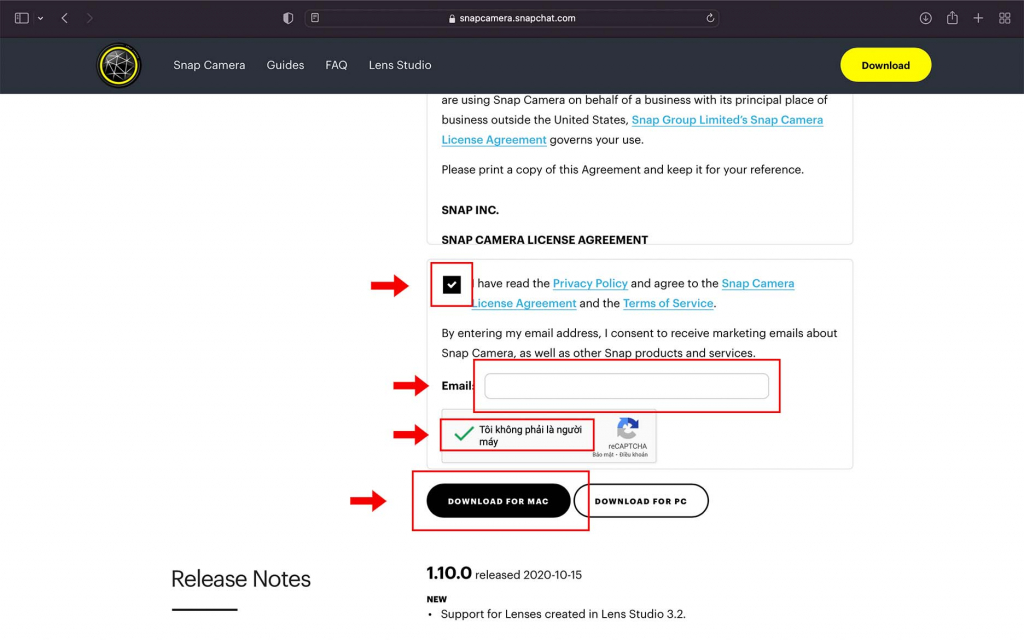Open a new tab with the plus icon
Image resolution: width=1024 pixels, height=640 pixels.
click(x=978, y=18)
